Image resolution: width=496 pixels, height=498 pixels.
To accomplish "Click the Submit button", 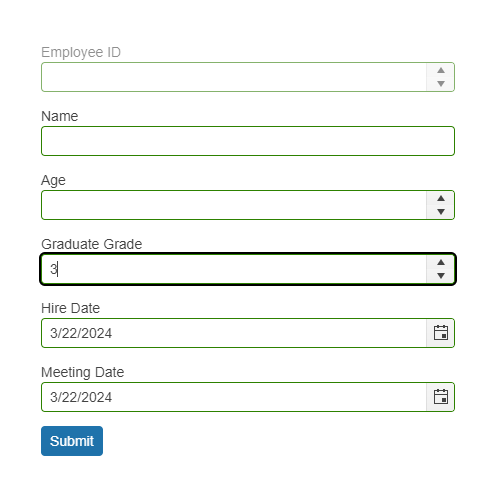I will pos(72,441).
